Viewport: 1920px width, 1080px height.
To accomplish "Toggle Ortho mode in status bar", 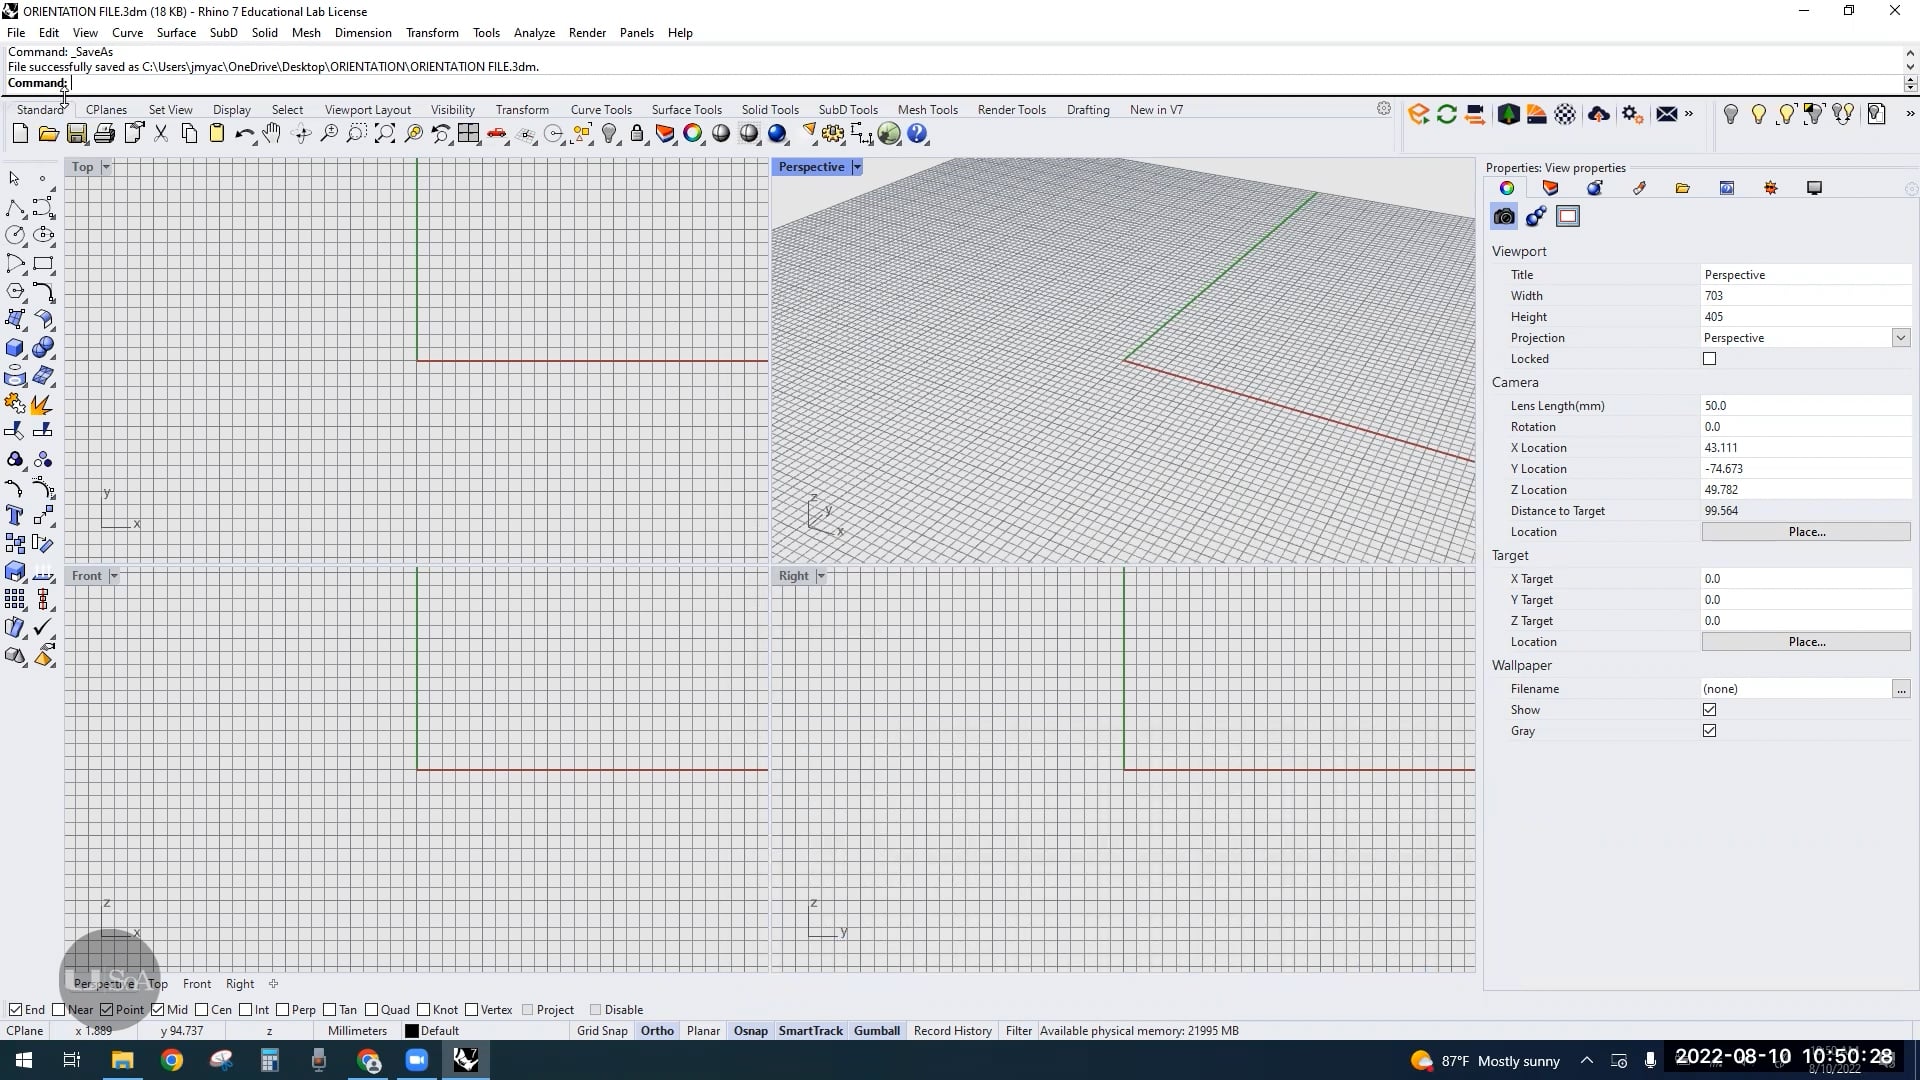I will pos(657,1031).
